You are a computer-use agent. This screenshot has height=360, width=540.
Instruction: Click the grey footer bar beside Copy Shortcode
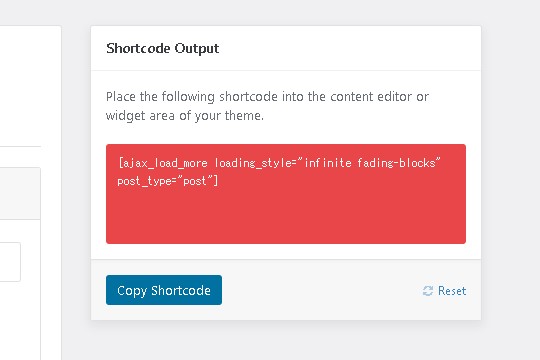(320, 290)
